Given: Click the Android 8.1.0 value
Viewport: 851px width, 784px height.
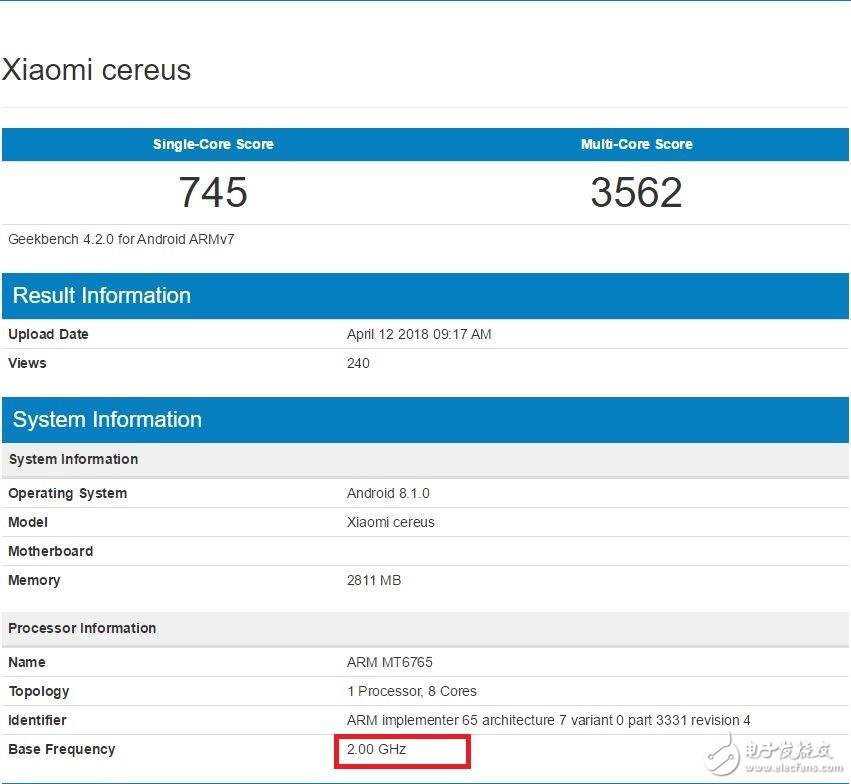Looking at the screenshot, I should tap(388, 493).
